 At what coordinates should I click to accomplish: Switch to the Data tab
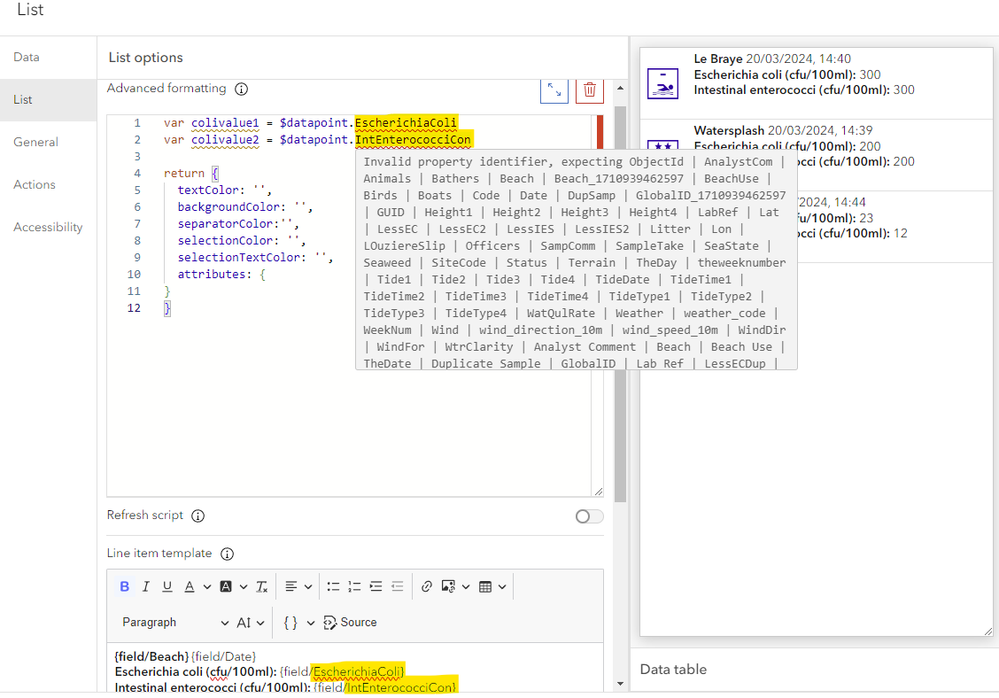coord(48,57)
